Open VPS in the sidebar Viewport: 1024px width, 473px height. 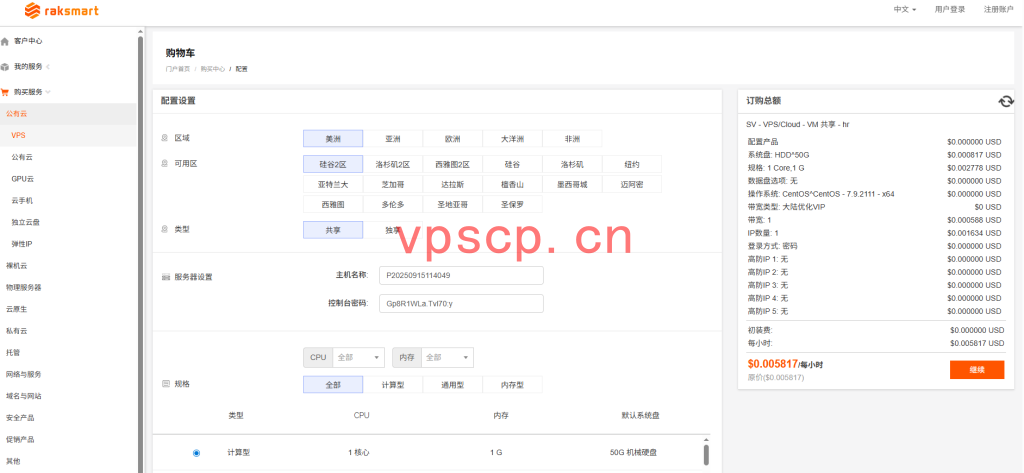(x=18, y=135)
